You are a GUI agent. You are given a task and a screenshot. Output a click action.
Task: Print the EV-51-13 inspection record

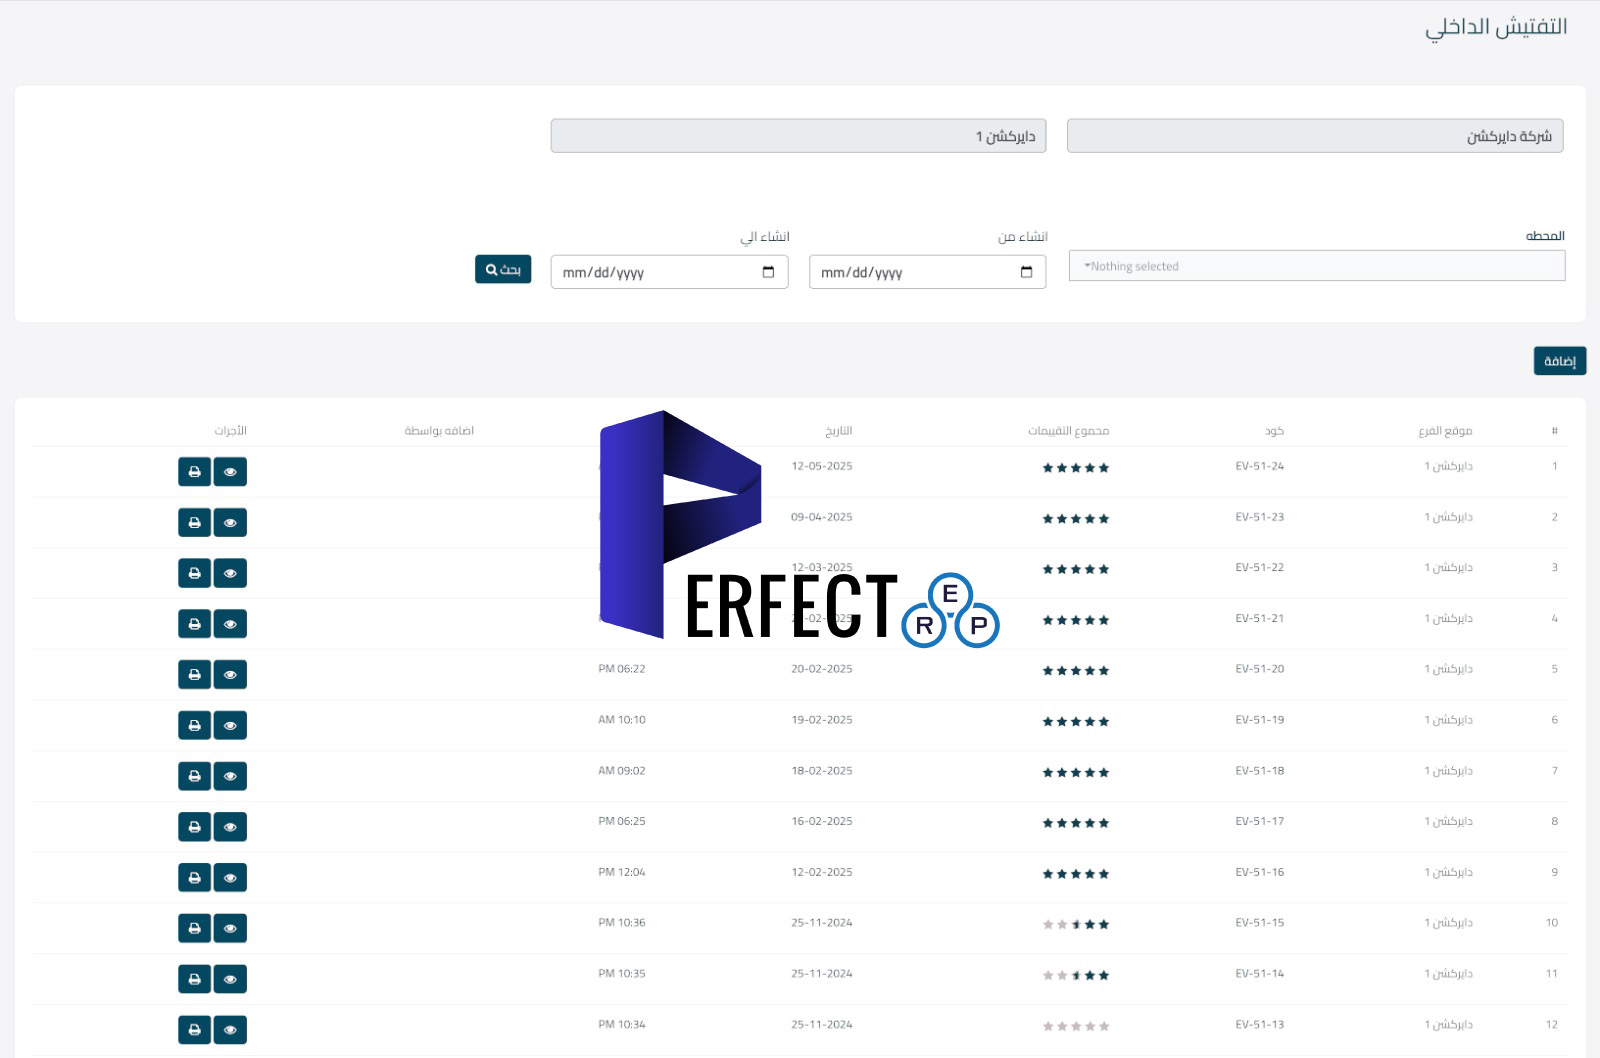tap(194, 1030)
